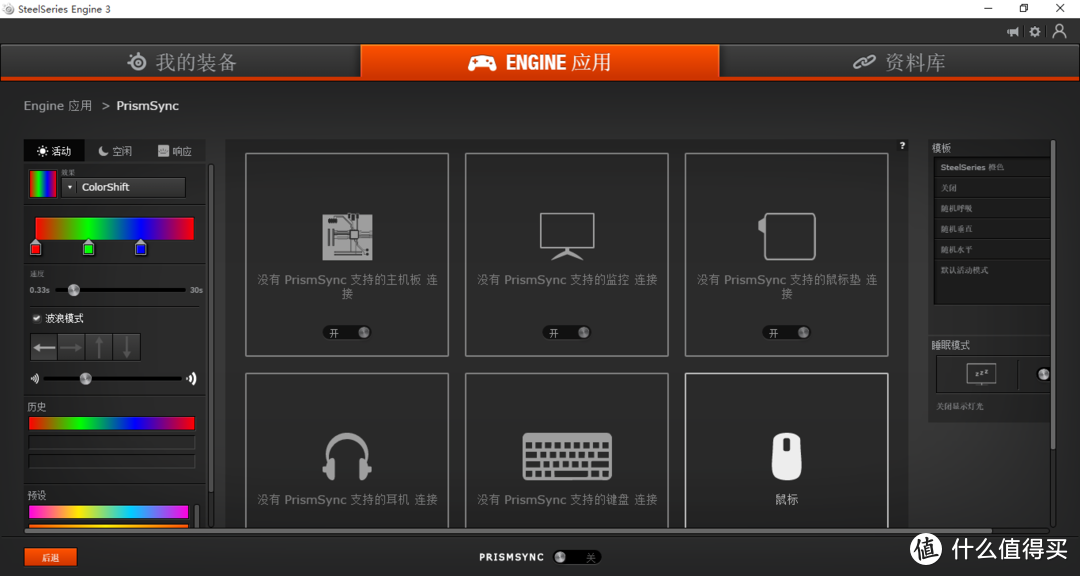Click the horizontal scrollbar at bottom
This screenshot has width=1080, height=576.
[508, 531]
